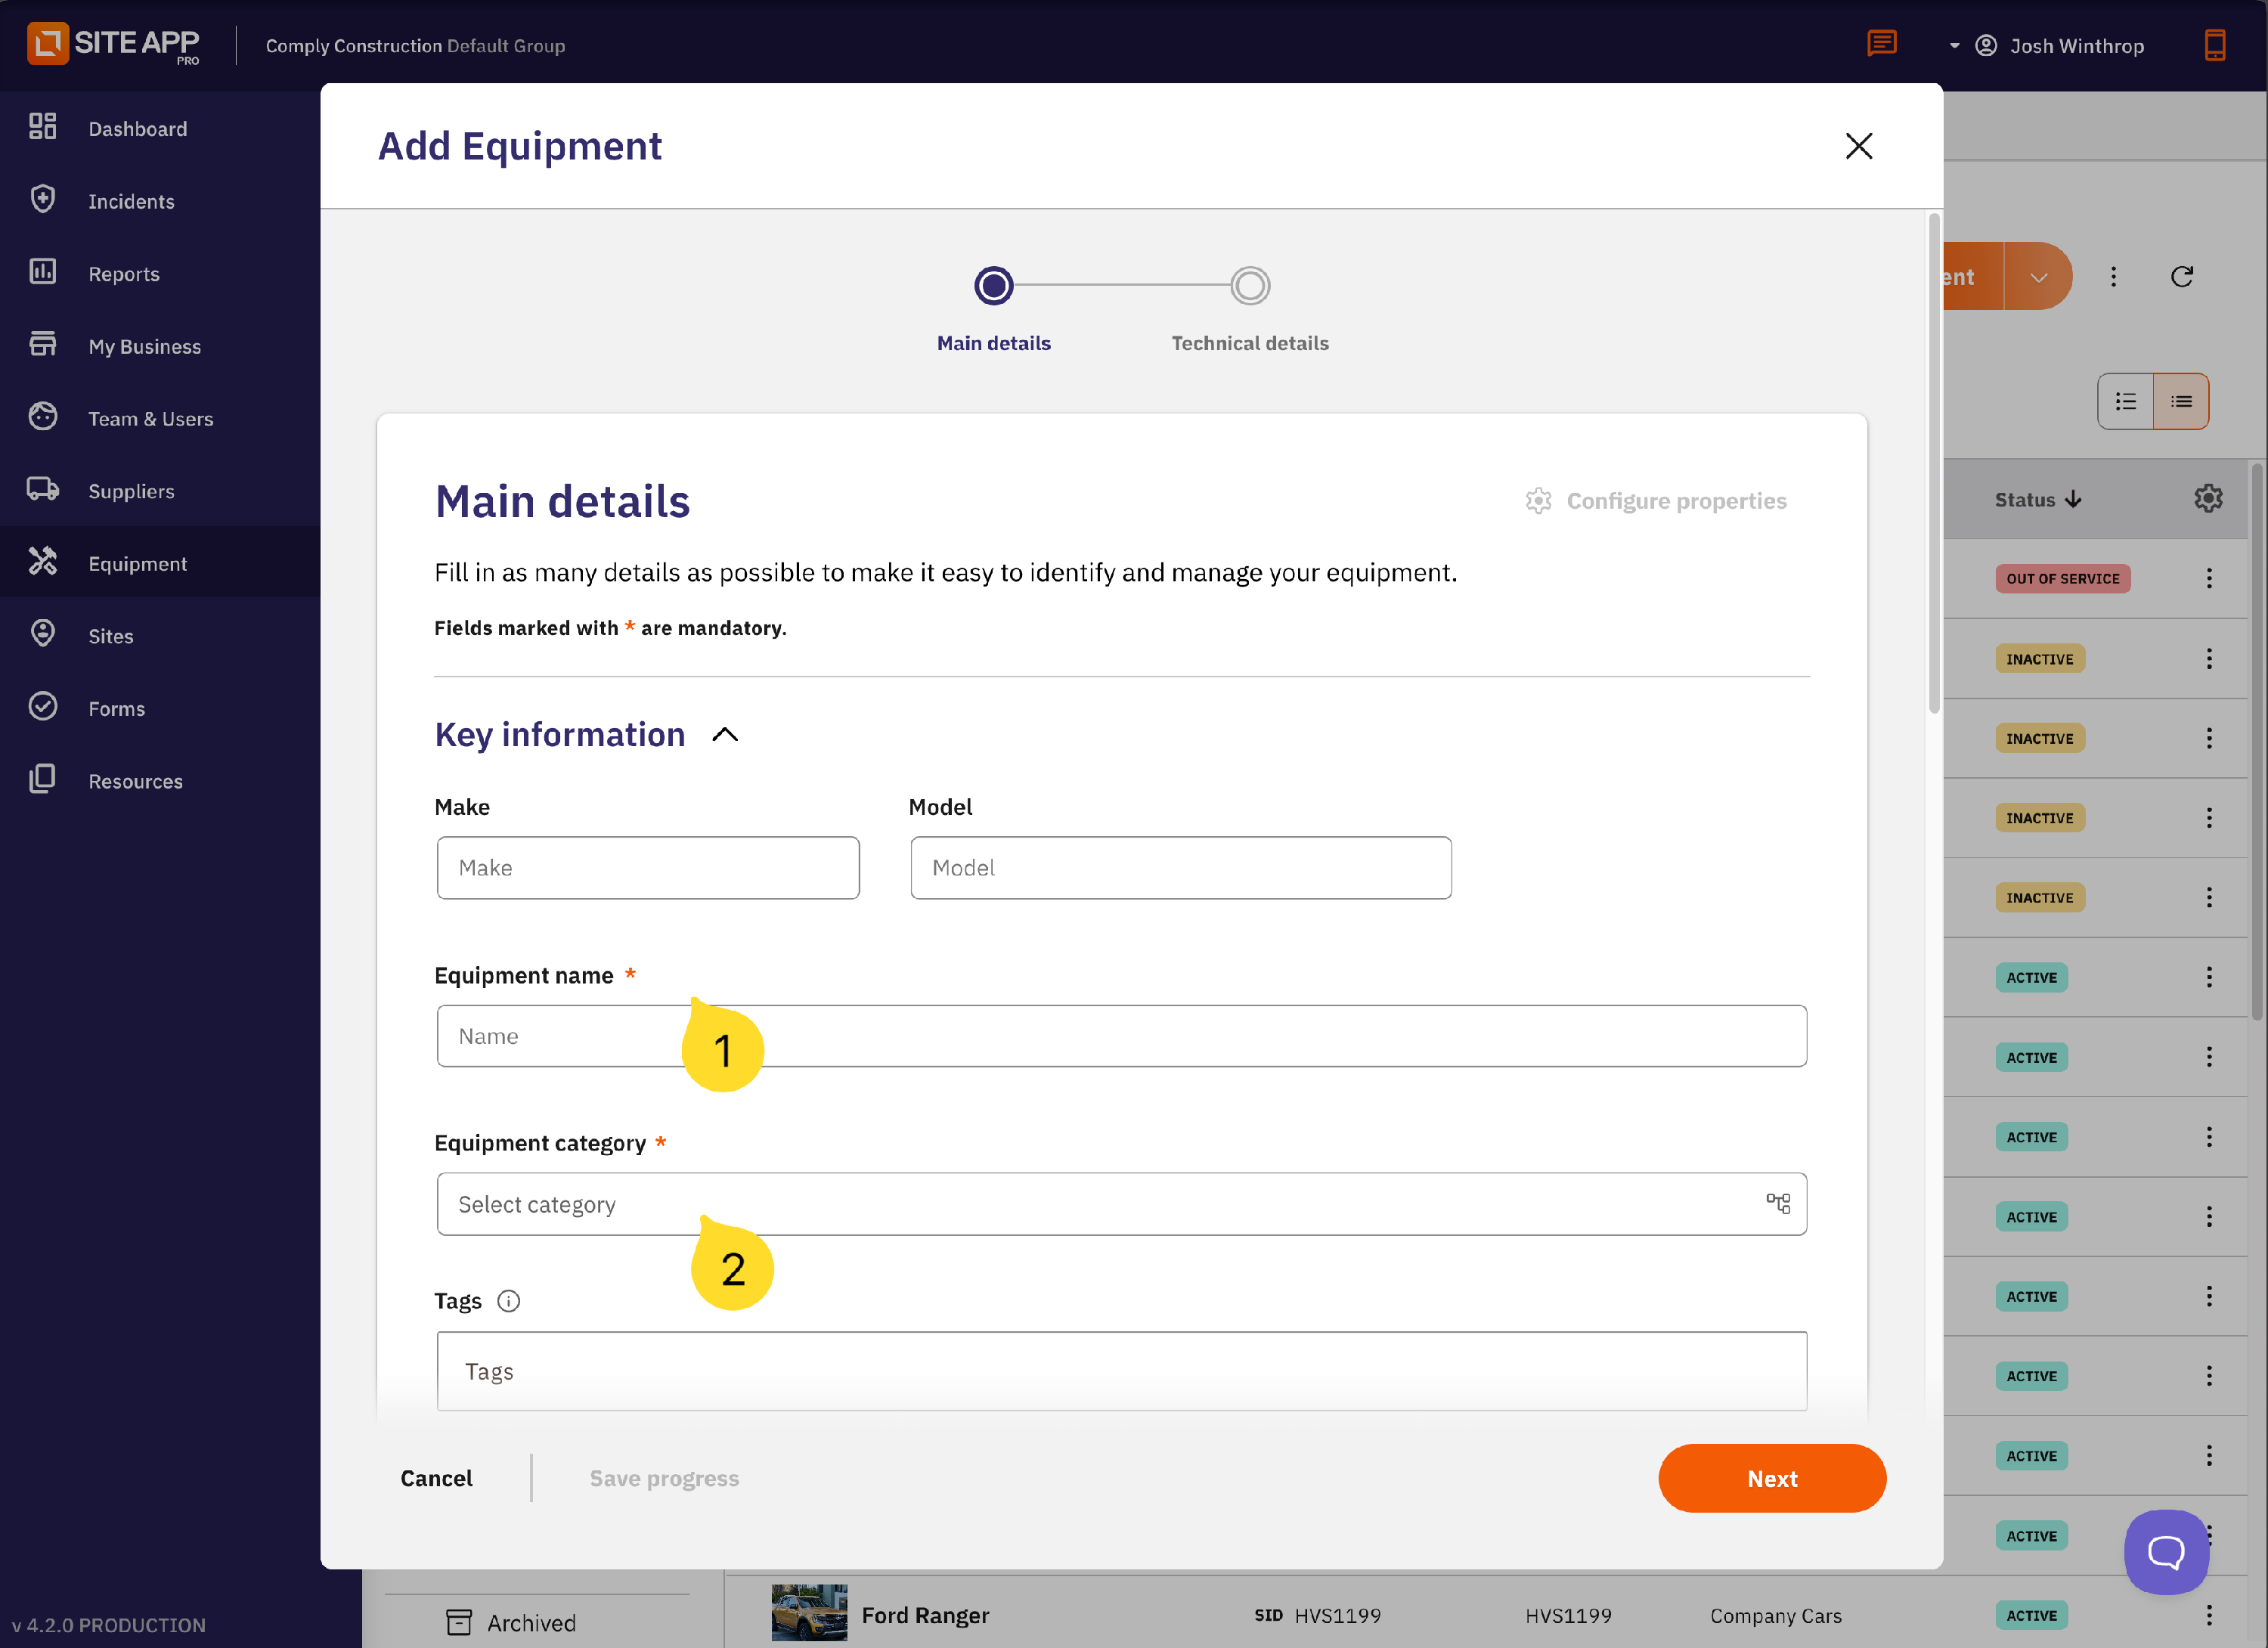Click the Make input field
The width and height of the screenshot is (2268, 1648).
[x=648, y=868]
